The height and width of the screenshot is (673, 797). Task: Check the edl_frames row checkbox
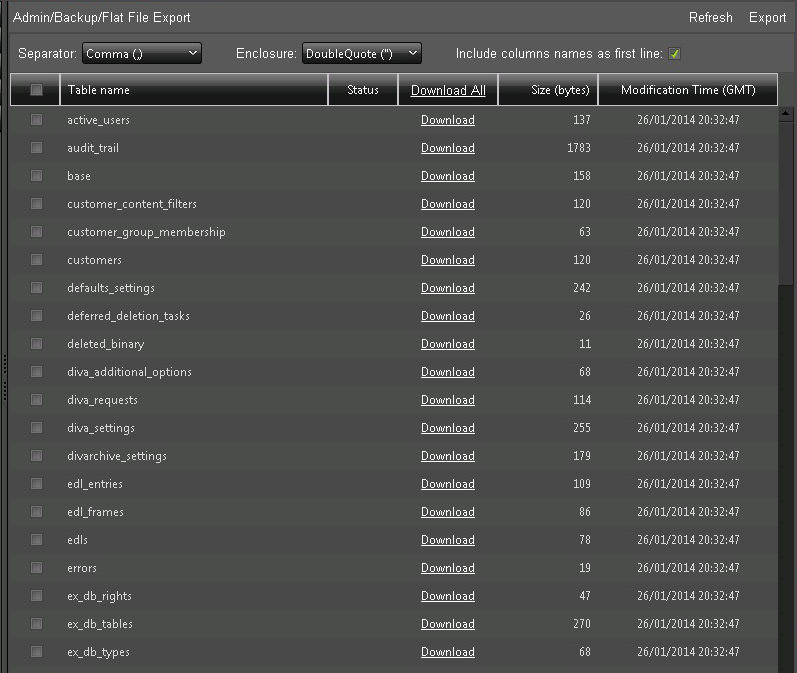pyautogui.click(x=36, y=511)
